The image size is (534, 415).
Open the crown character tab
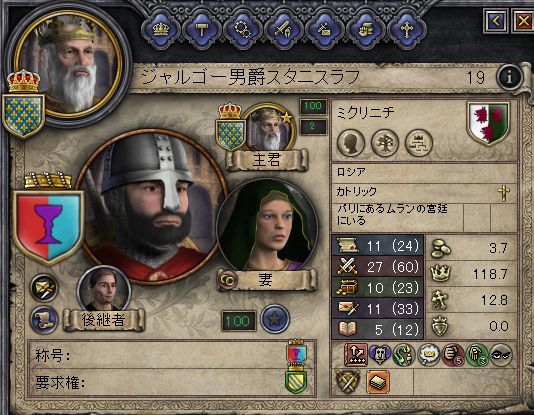(x=161, y=30)
